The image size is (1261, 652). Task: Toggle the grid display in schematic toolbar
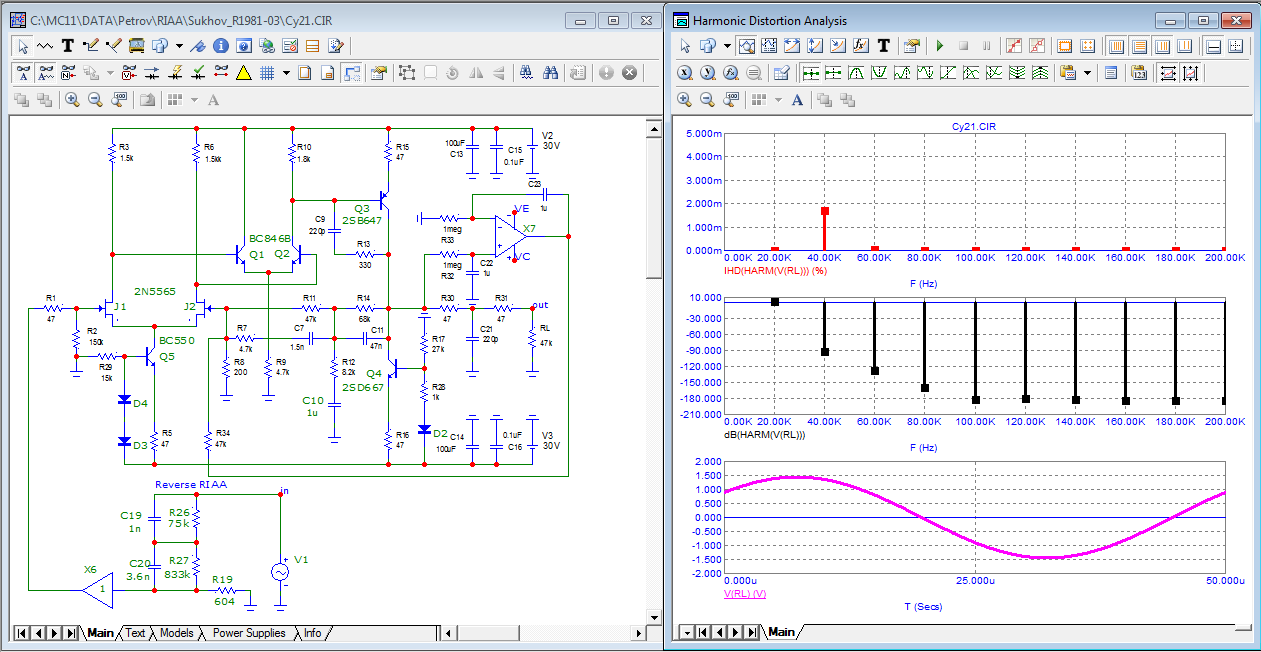pyautogui.click(x=267, y=72)
